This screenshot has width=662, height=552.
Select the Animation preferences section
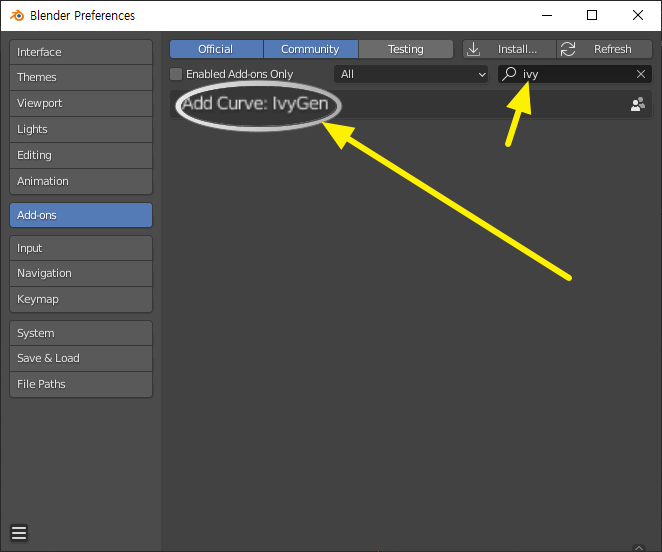(x=81, y=181)
